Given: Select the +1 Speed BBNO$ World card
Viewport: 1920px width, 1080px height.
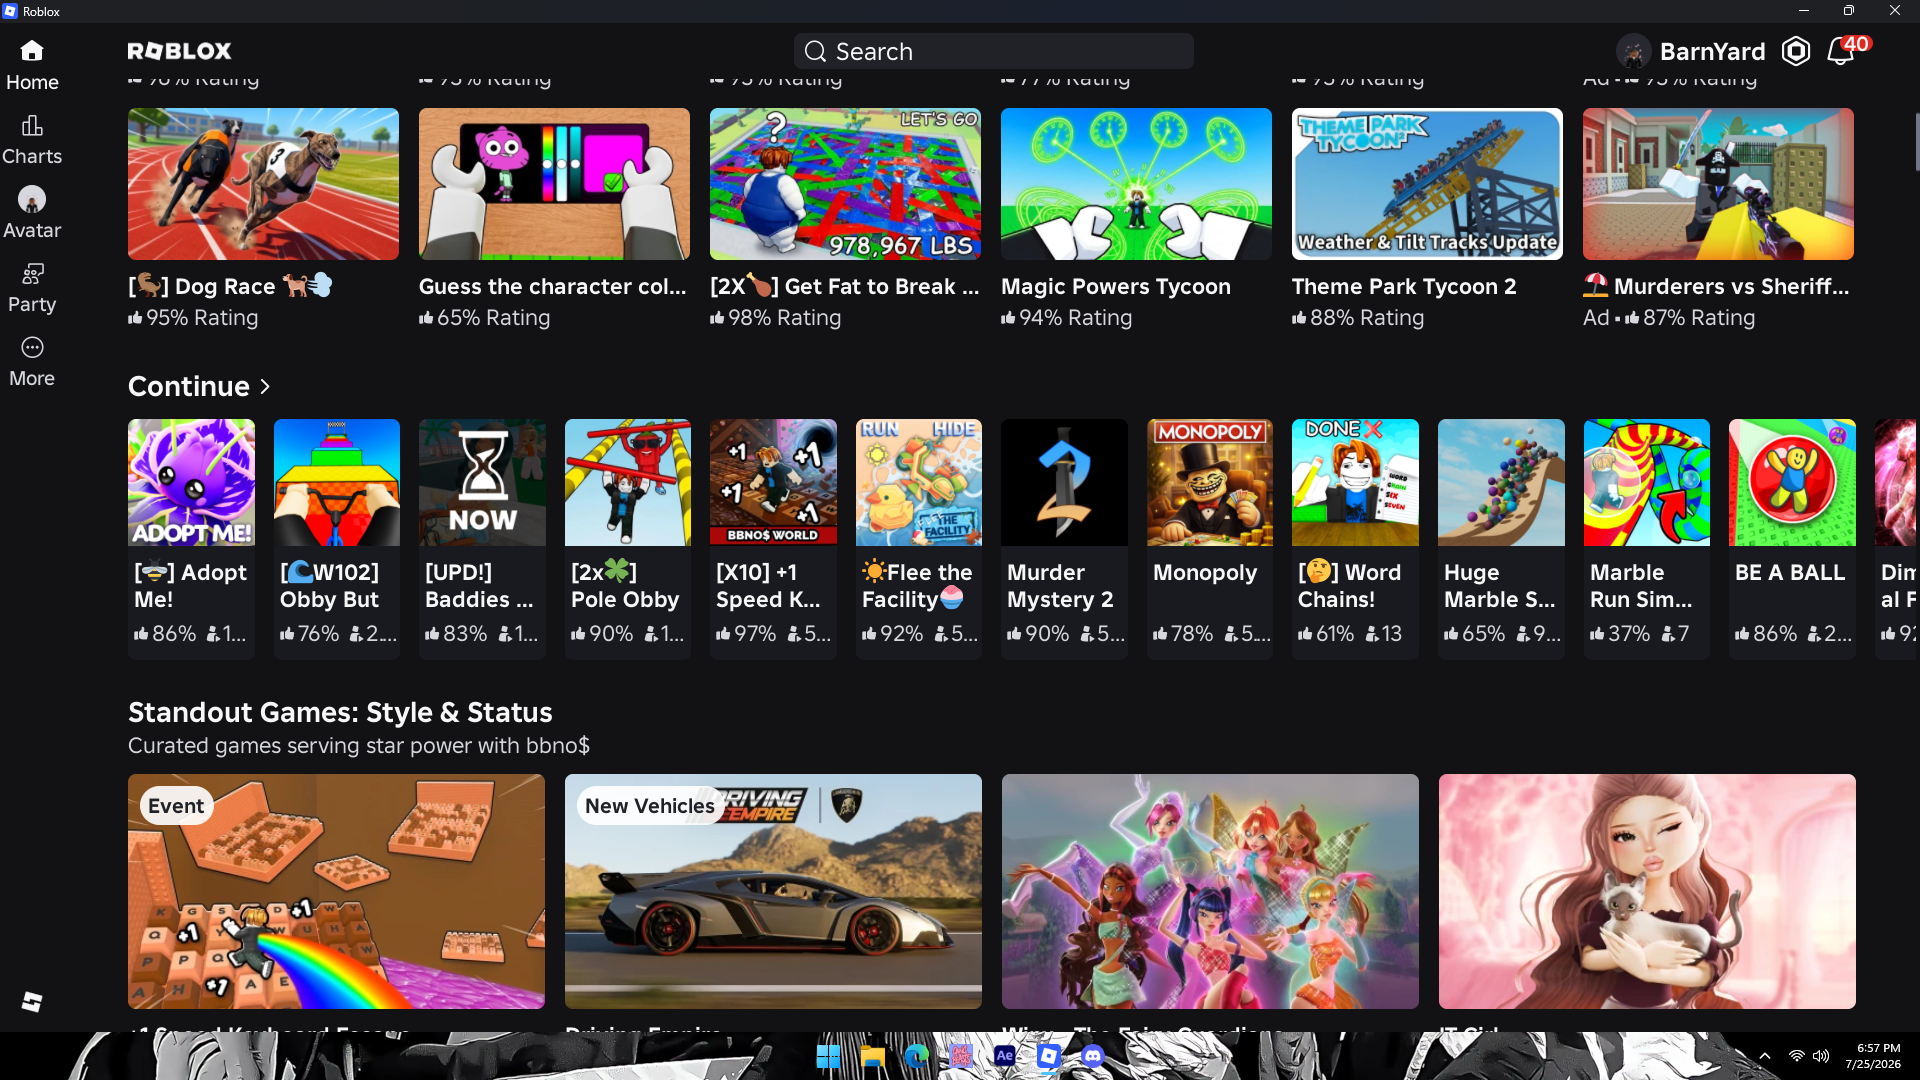Looking at the screenshot, I should tap(773, 538).
